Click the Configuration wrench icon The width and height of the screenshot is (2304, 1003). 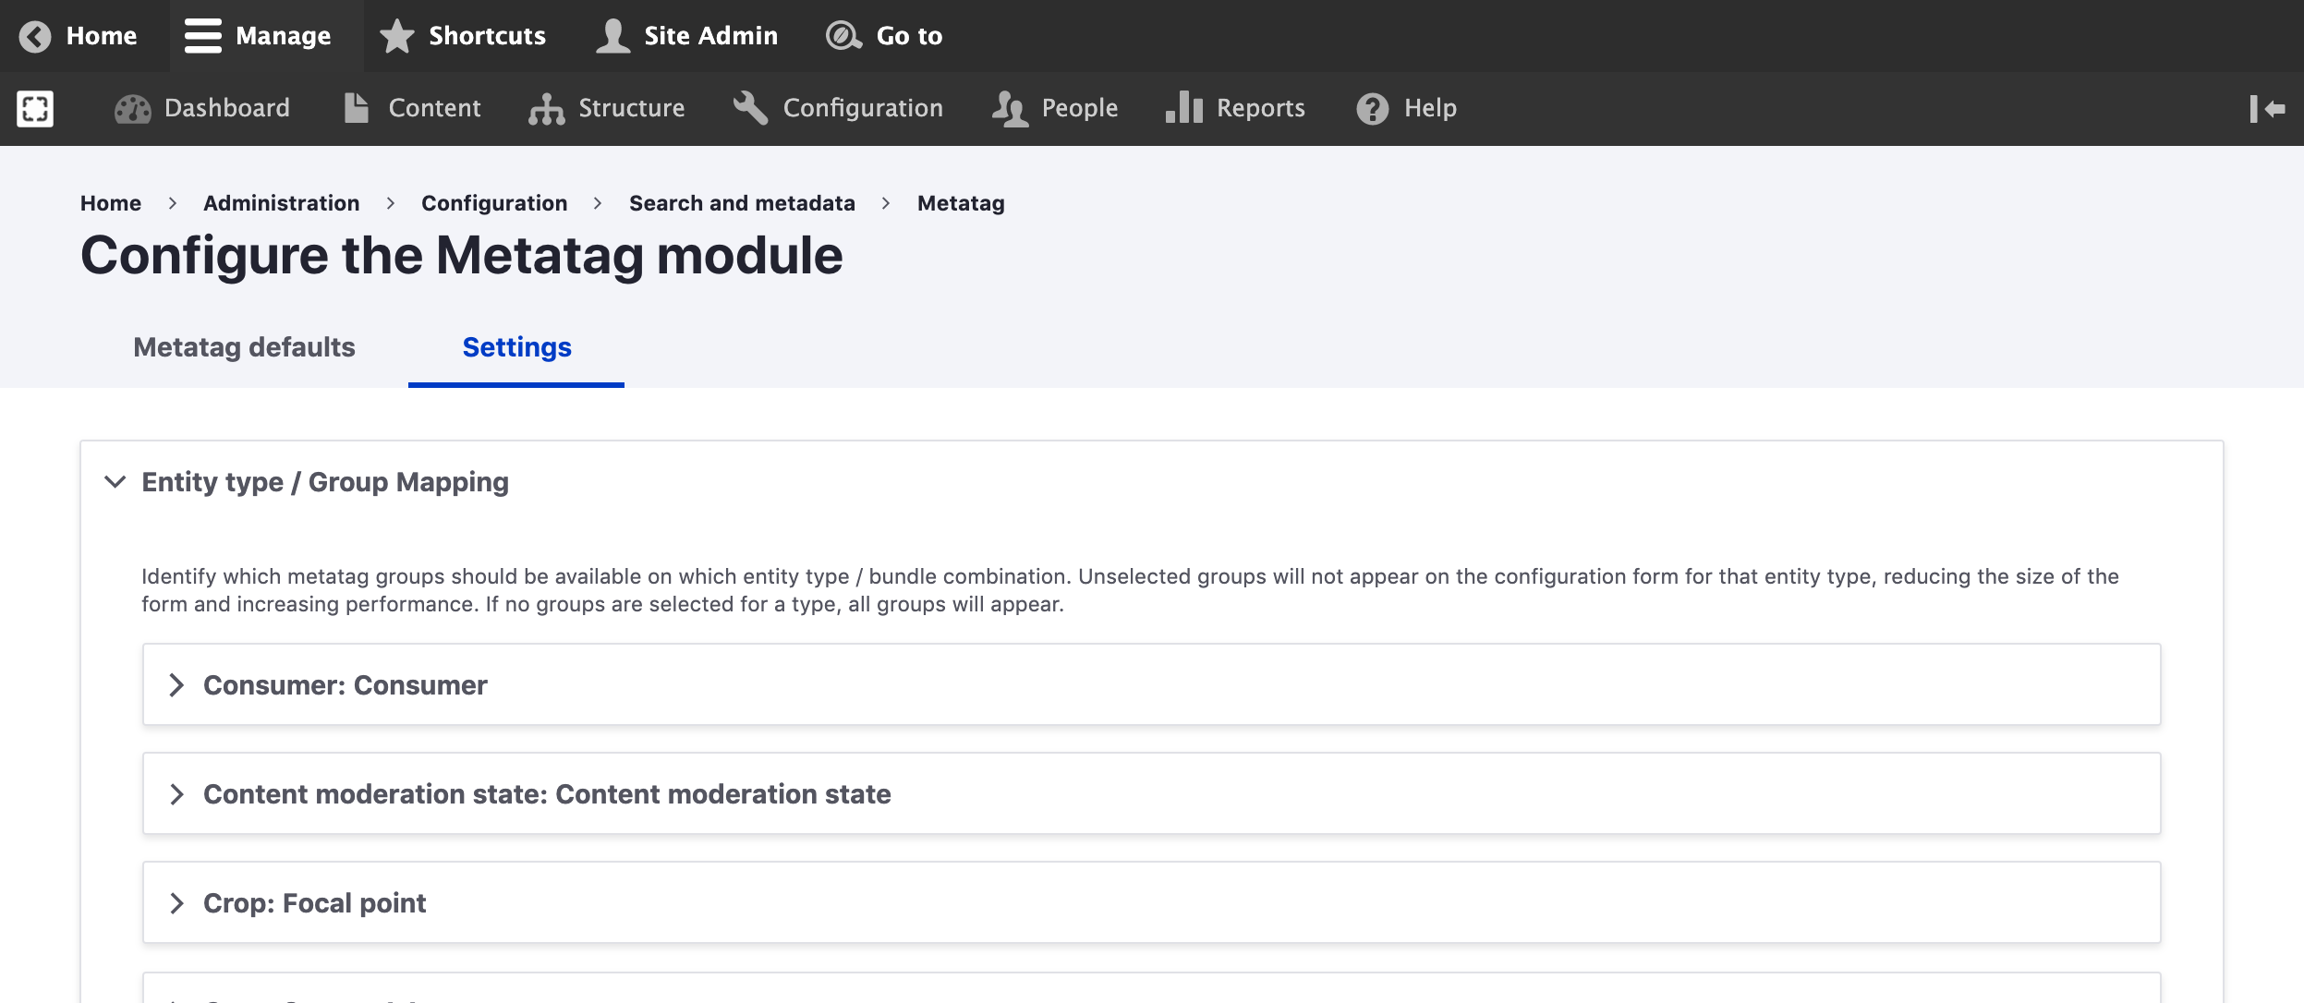pos(750,108)
